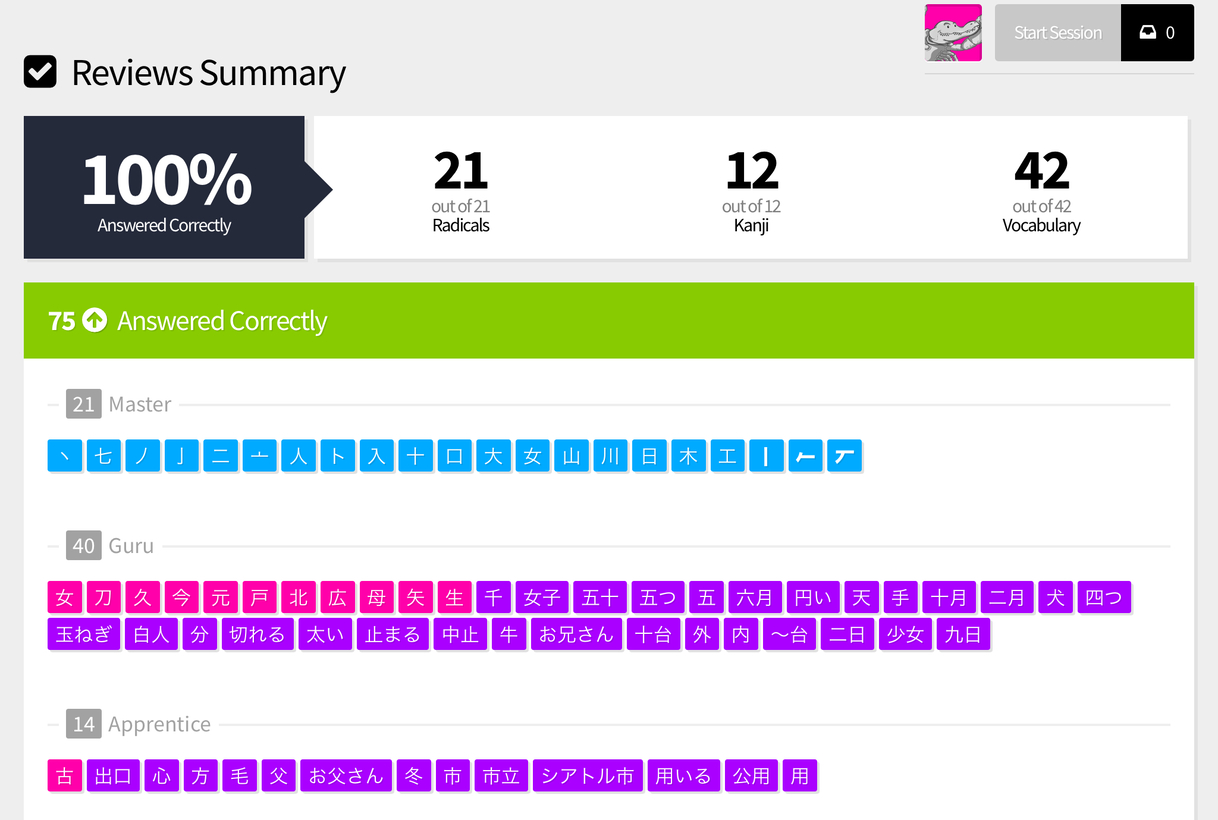Open the 玉ねぎ vocabulary item

(x=84, y=634)
